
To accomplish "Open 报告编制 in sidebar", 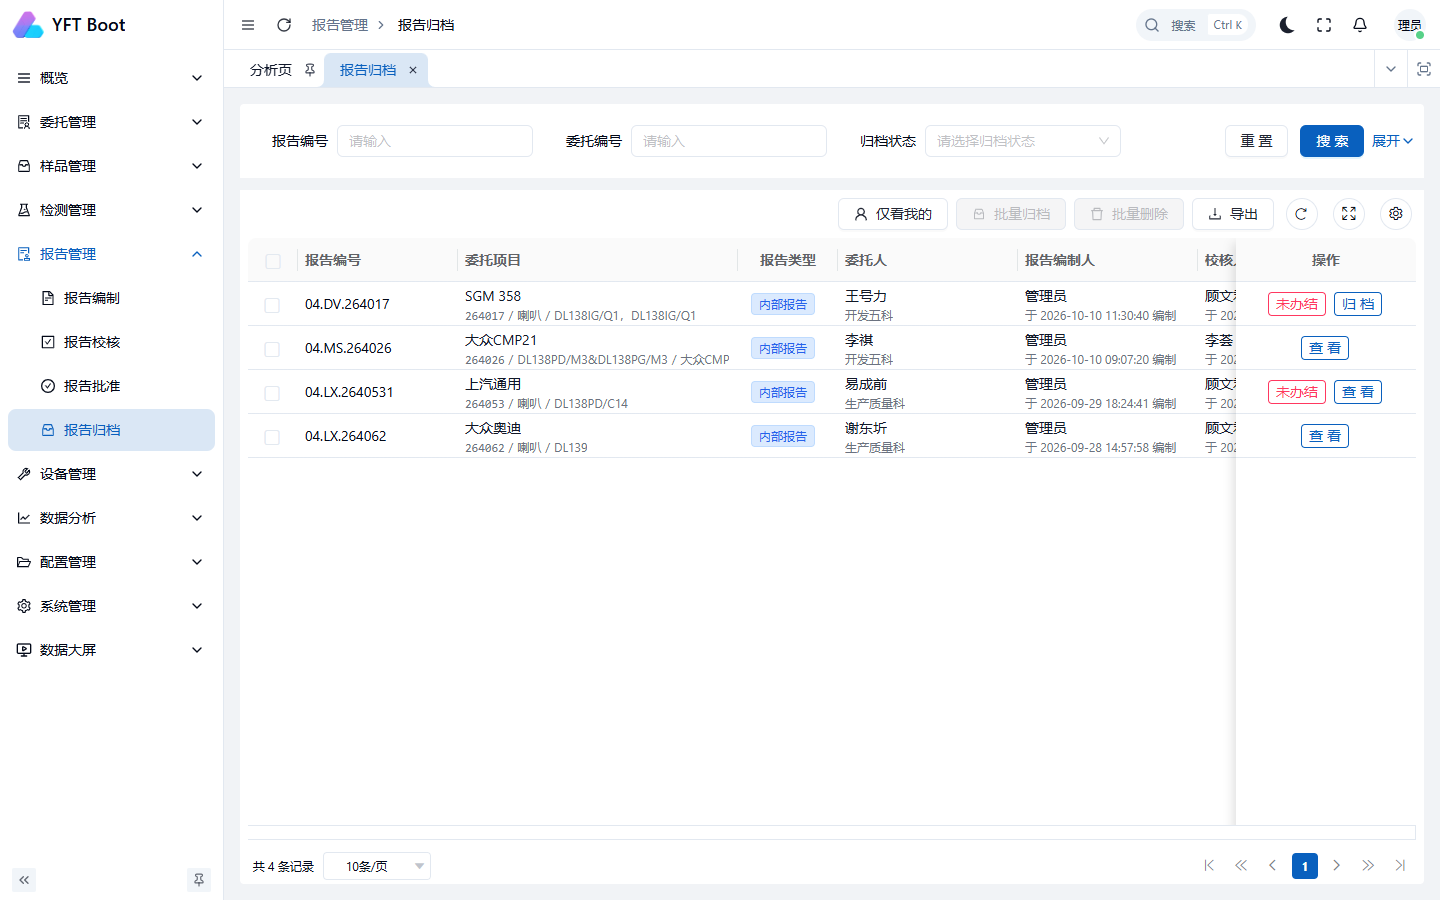I will (x=111, y=298).
